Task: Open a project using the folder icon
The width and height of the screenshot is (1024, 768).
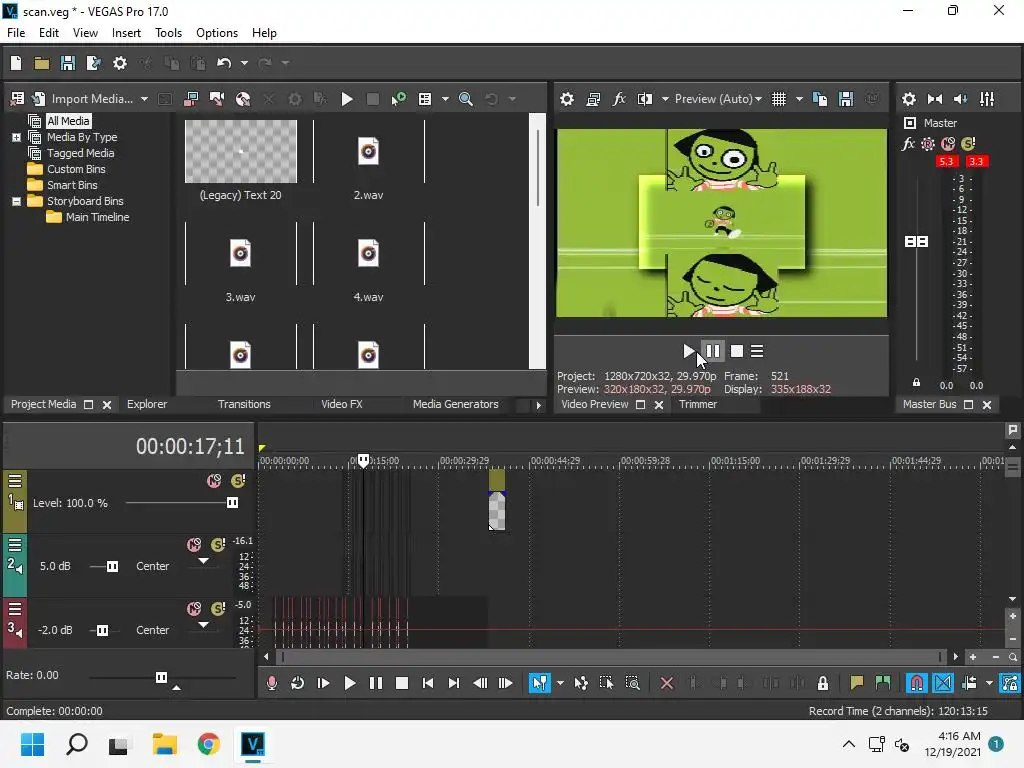Action: pos(42,63)
